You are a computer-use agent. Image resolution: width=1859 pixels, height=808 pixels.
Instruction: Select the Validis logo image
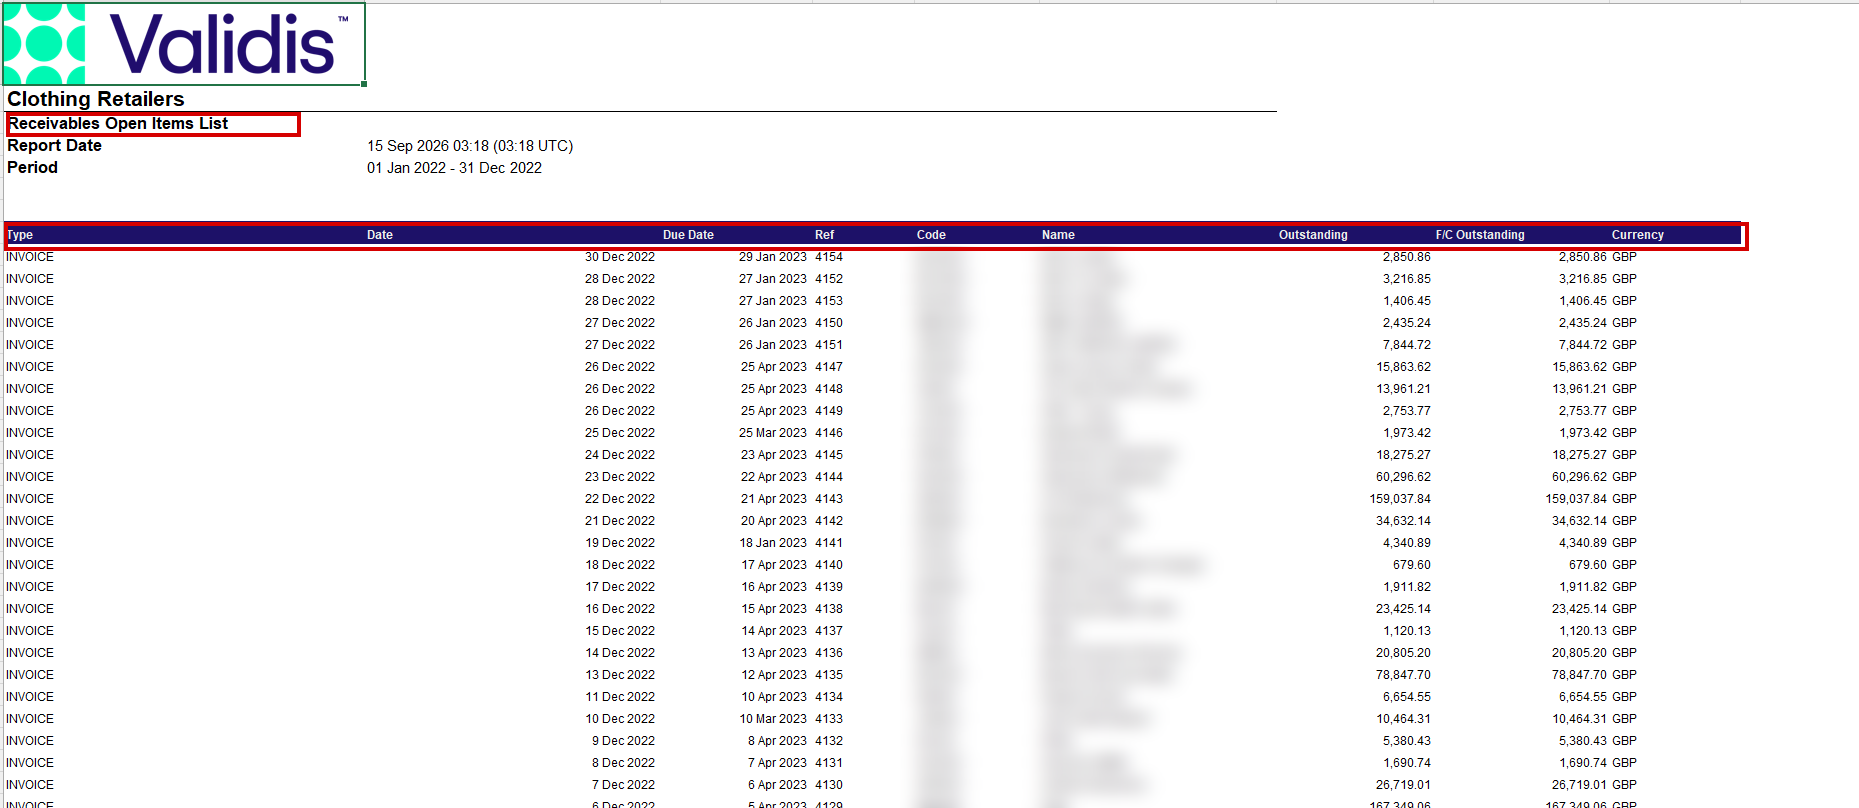[x=184, y=44]
